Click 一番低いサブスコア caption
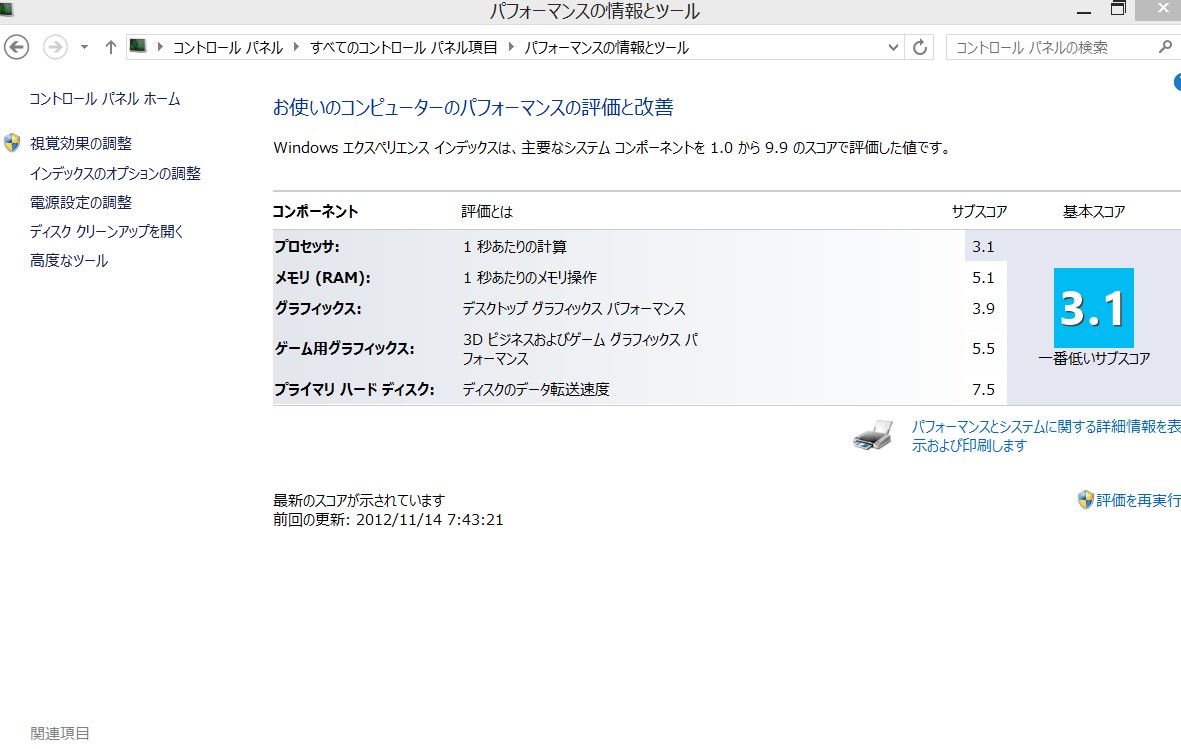1181x749 pixels. point(1094,359)
